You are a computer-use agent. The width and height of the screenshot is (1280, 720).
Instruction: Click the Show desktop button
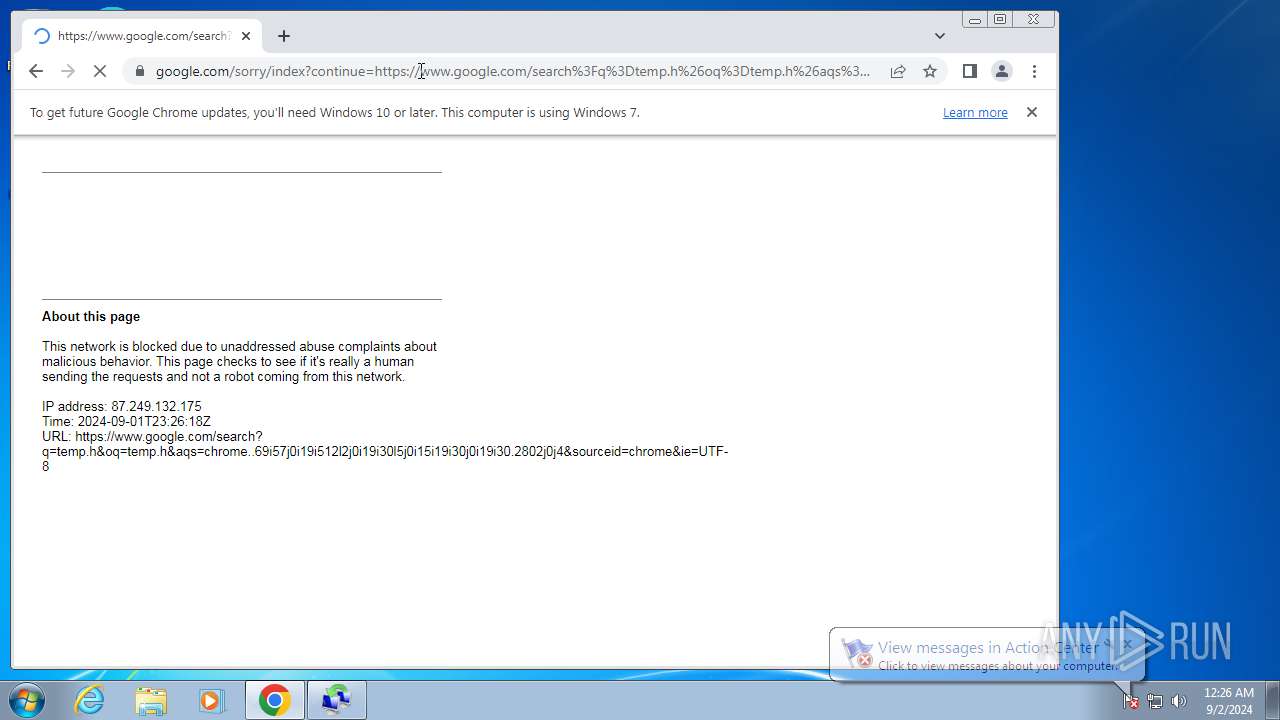coord(1272,700)
